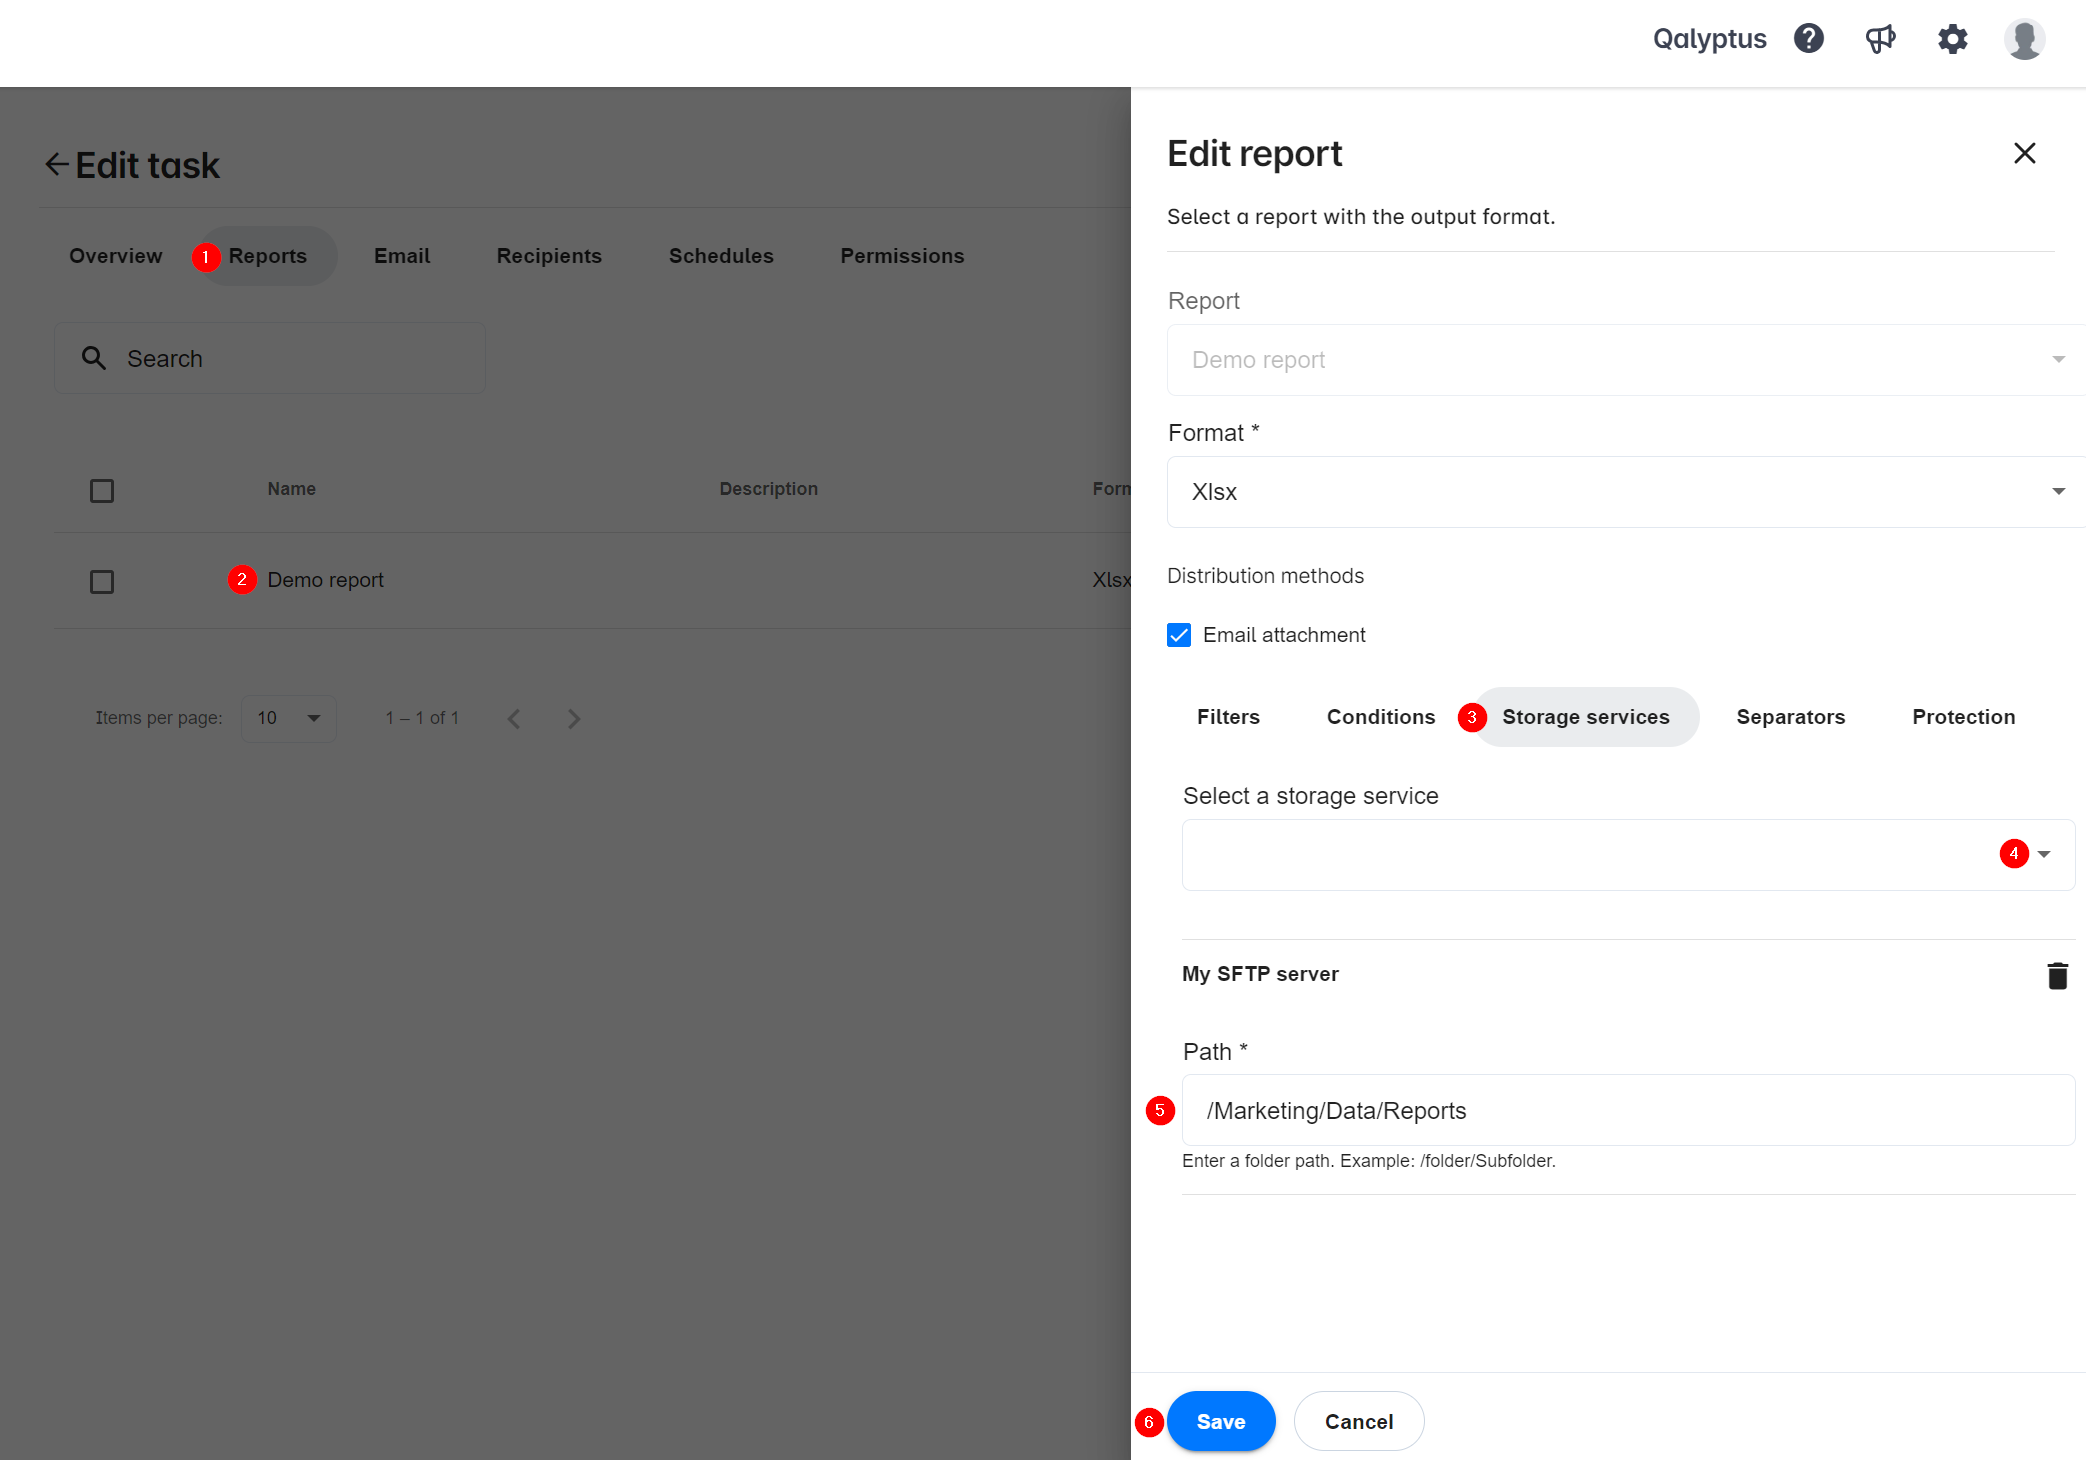Open the settings gear icon
2086x1460 pixels.
[1953, 38]
